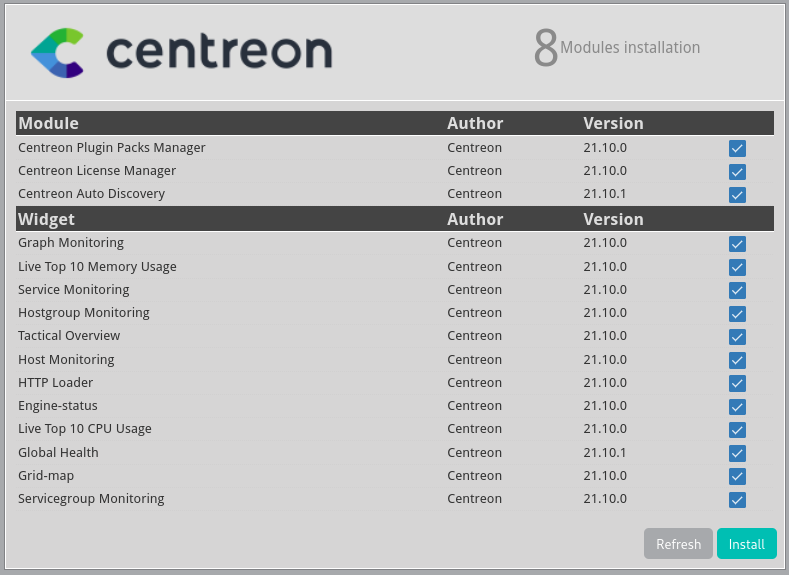Viewport: 789px width, 575px height.
Task: Click the Install button
Action: click(x=746, y=544)
